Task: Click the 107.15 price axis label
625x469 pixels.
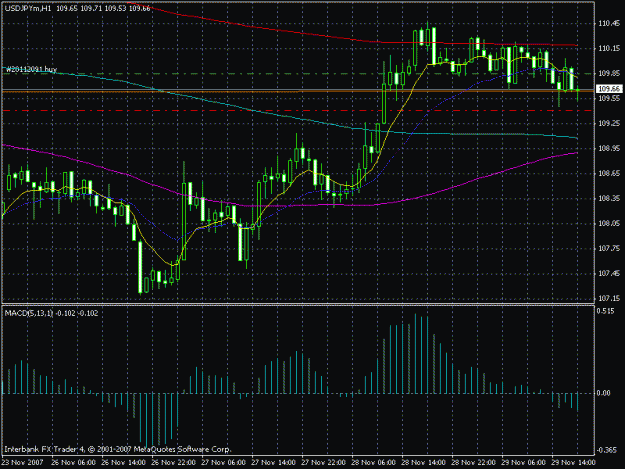Action: pyautogui.click(x=609, y=298)
